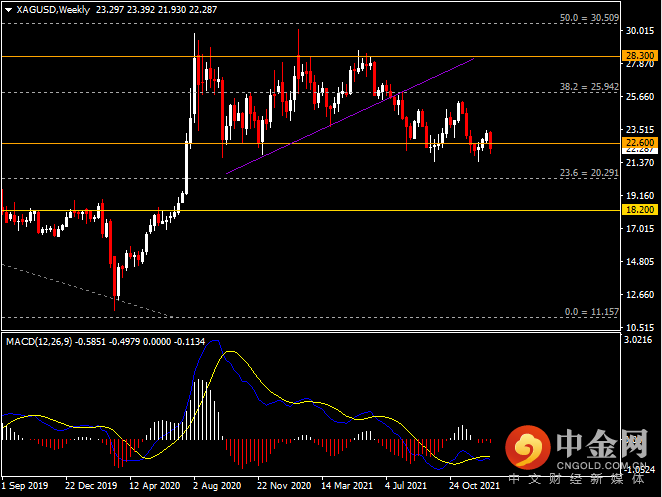Screen dimensions: 662x497
Task: Click the 3.0216 MACD axis value
Action: tap(638, 339)
